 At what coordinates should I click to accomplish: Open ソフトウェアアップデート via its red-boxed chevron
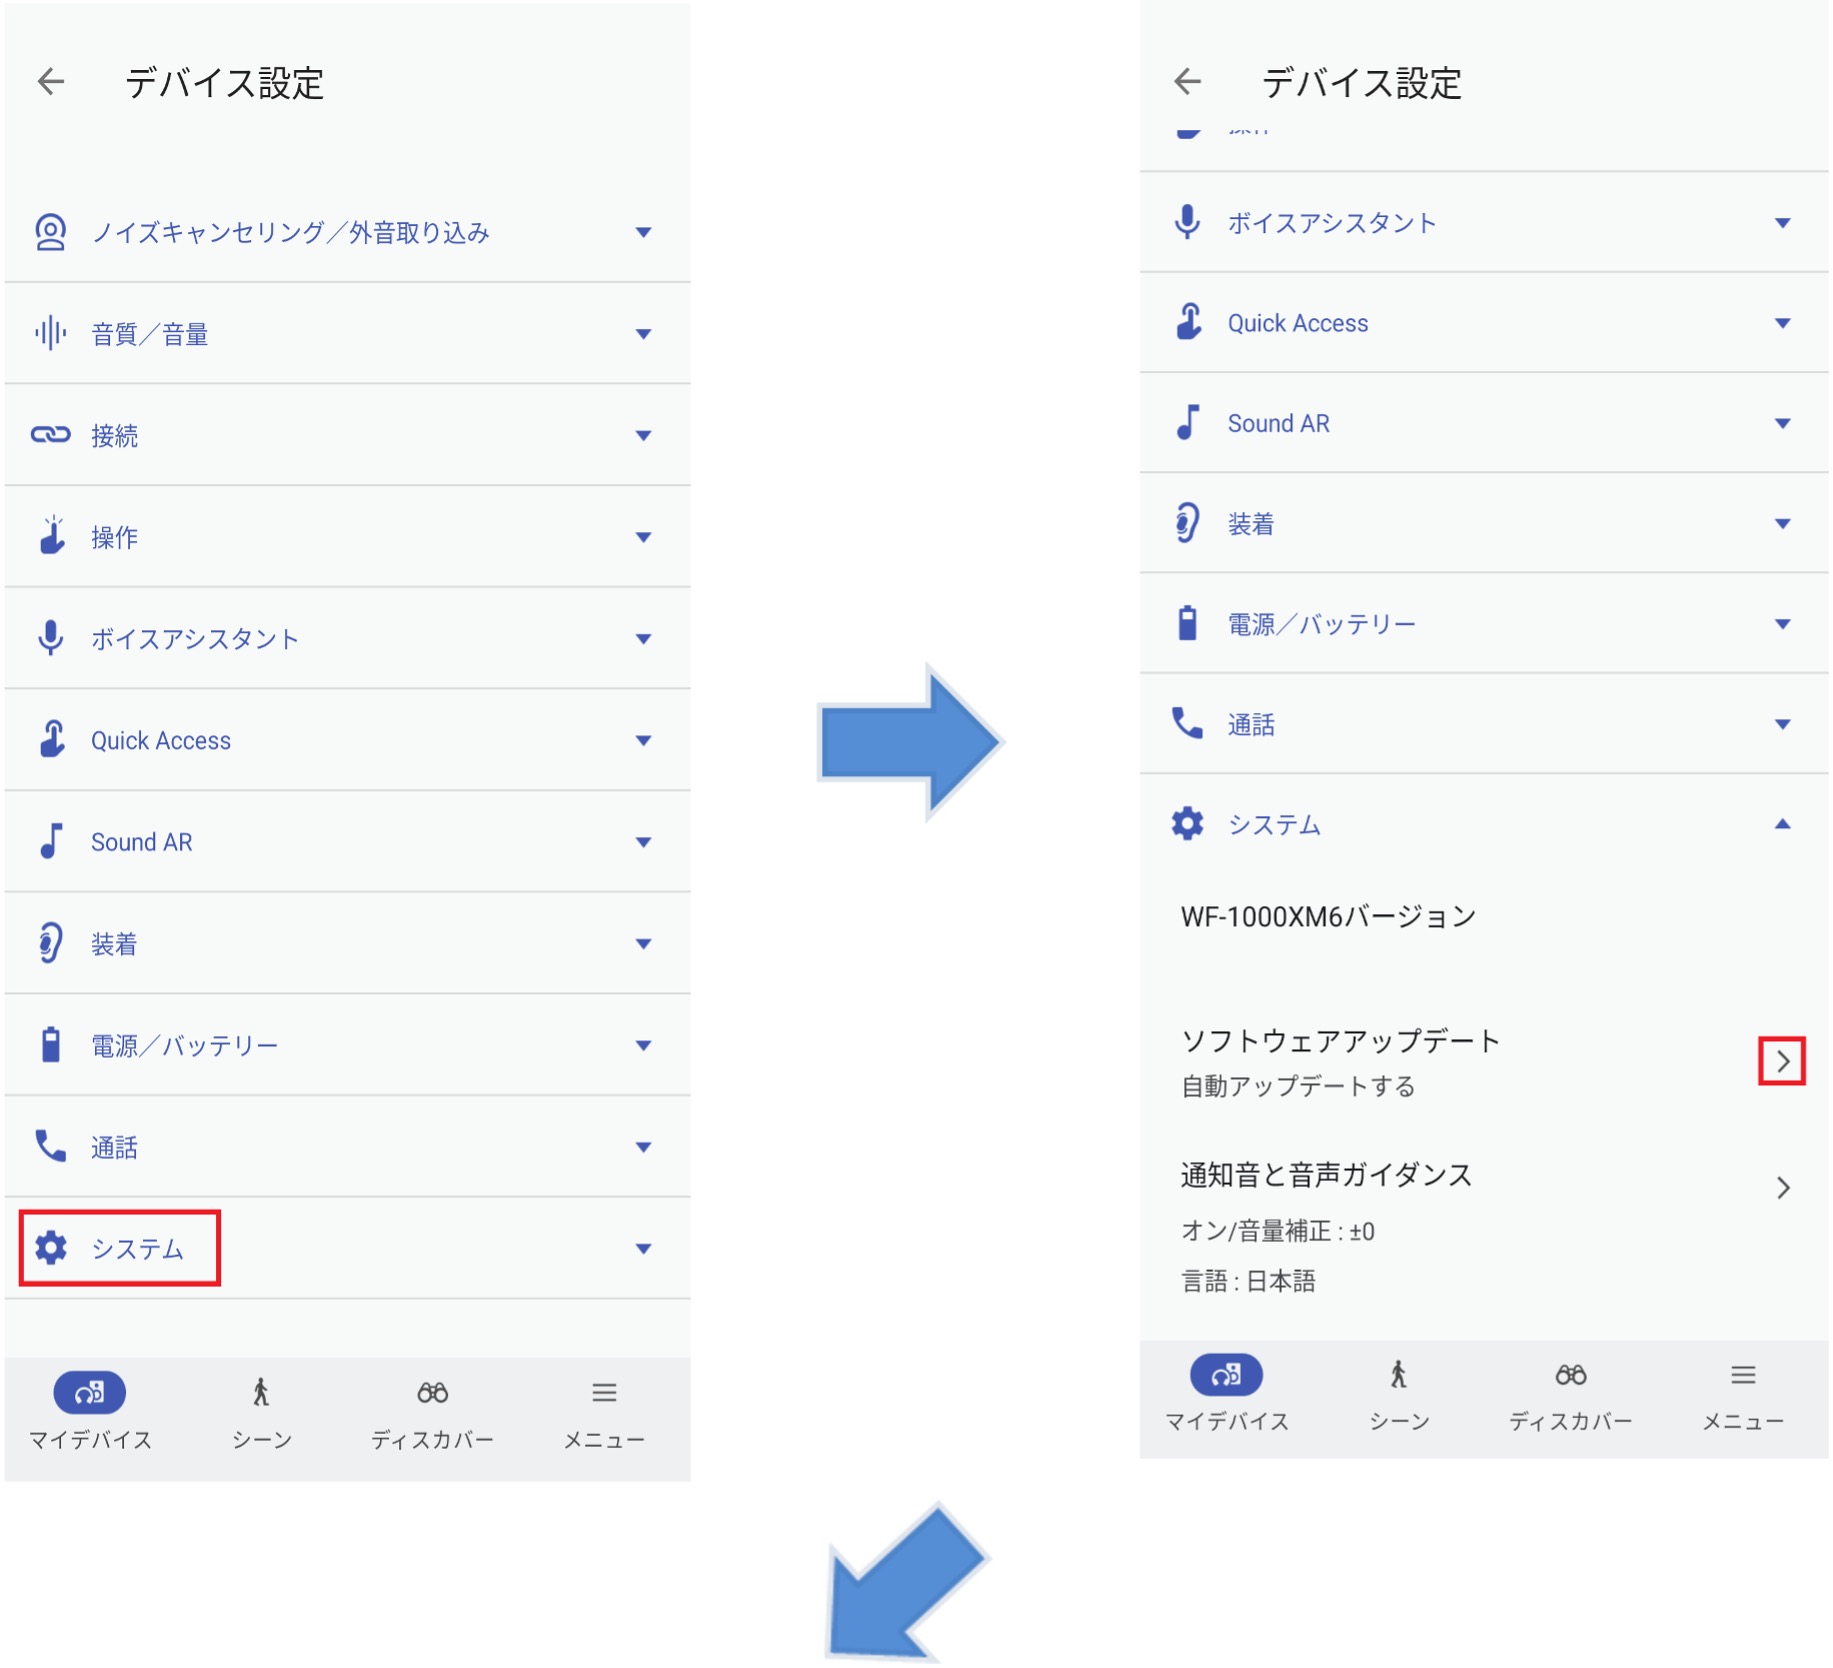(x=1781, y=1061)
